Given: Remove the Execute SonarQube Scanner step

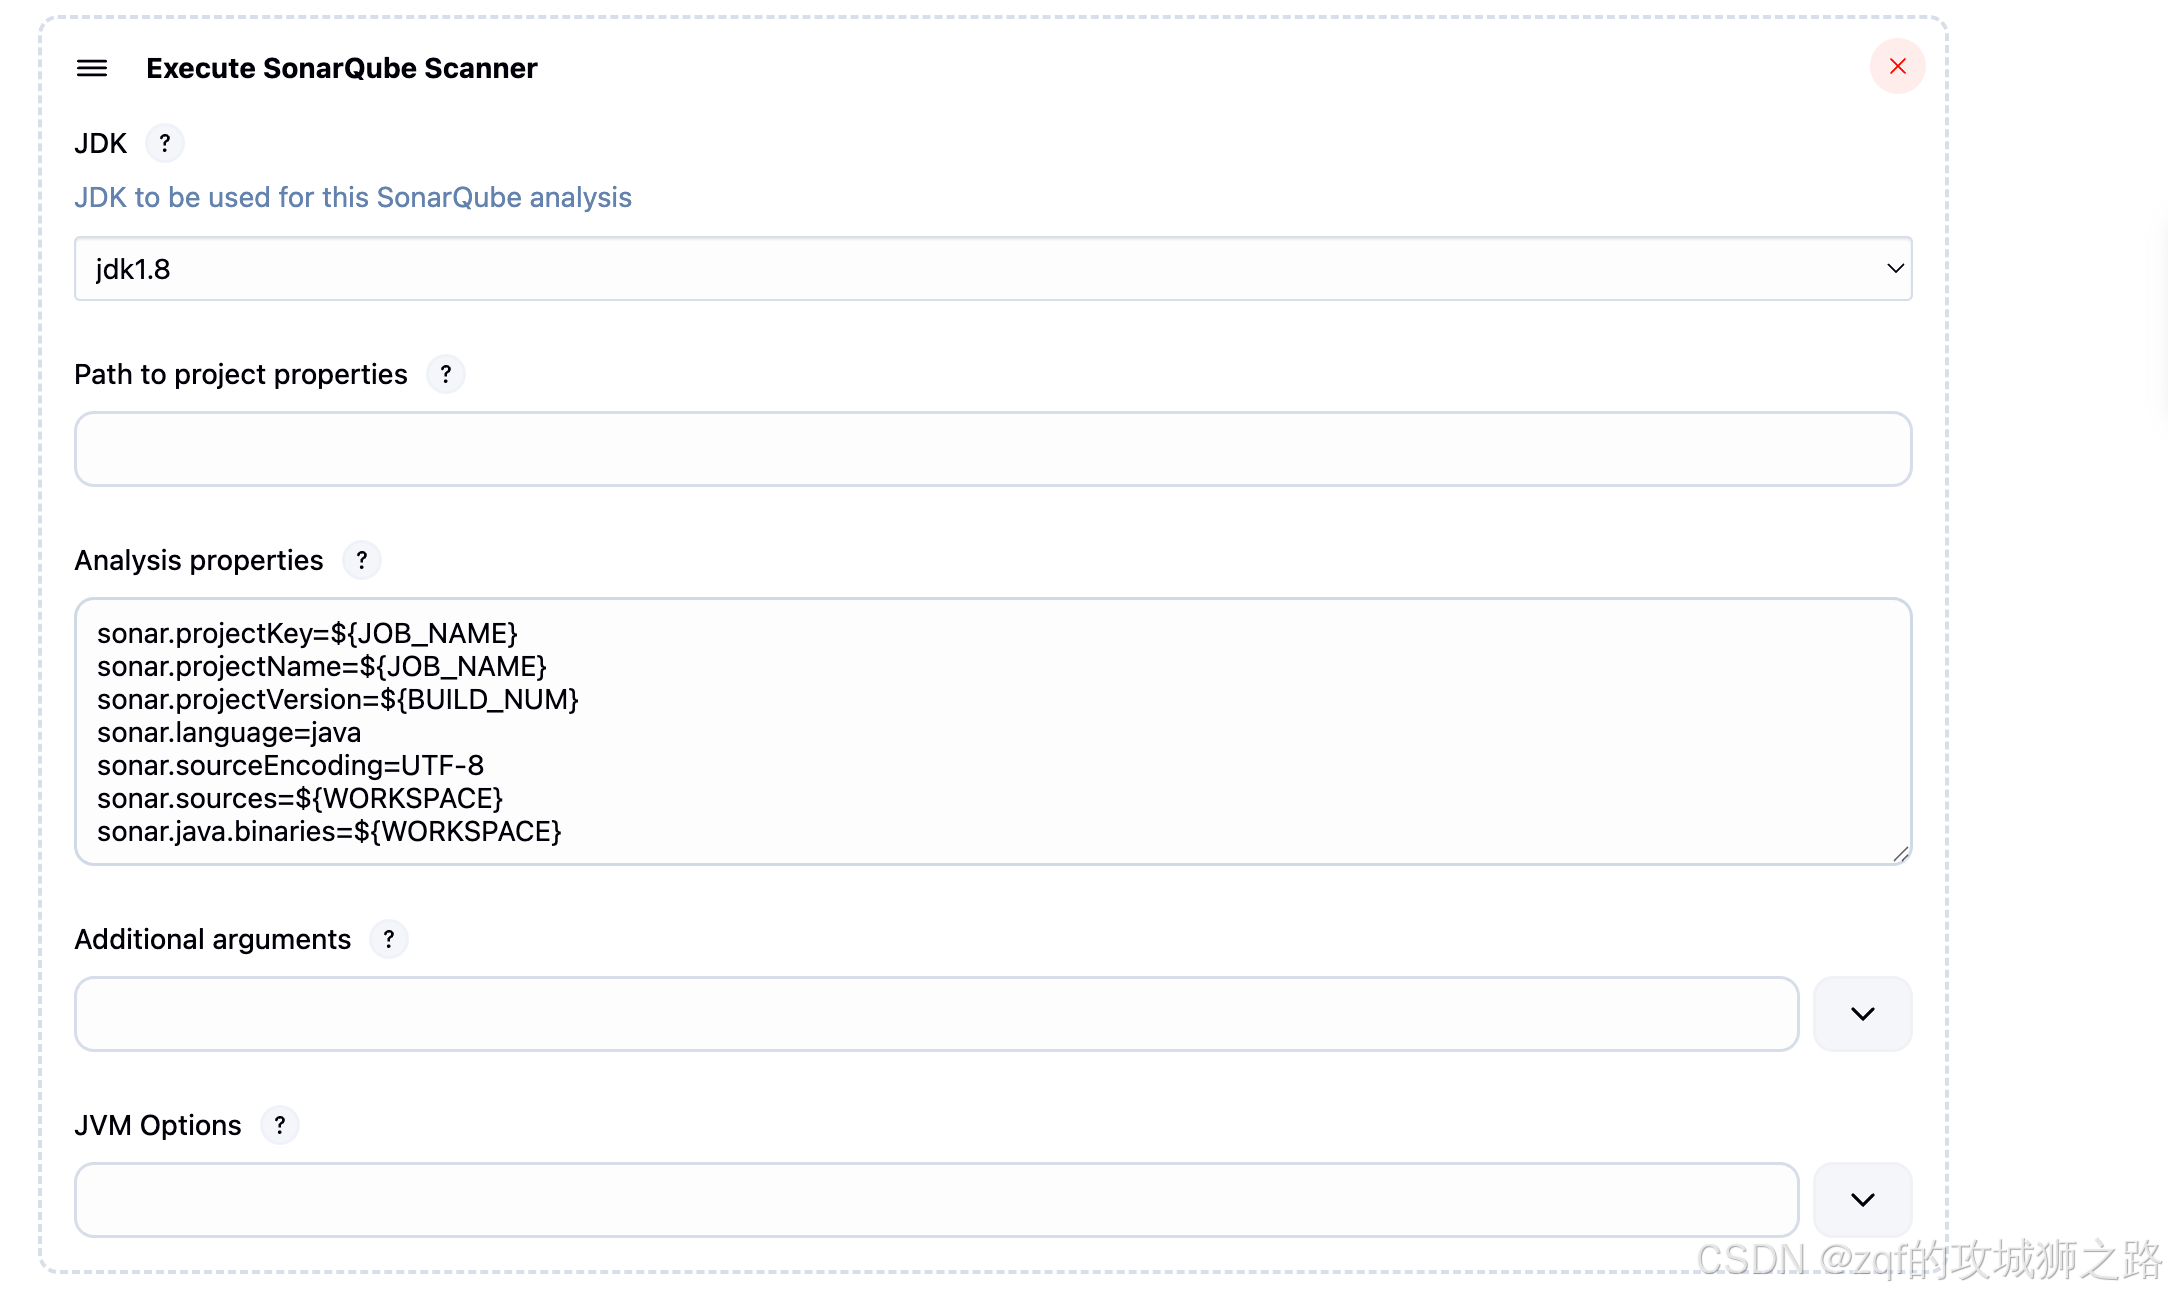Looking at the screenshot, I should point(1897,67).
